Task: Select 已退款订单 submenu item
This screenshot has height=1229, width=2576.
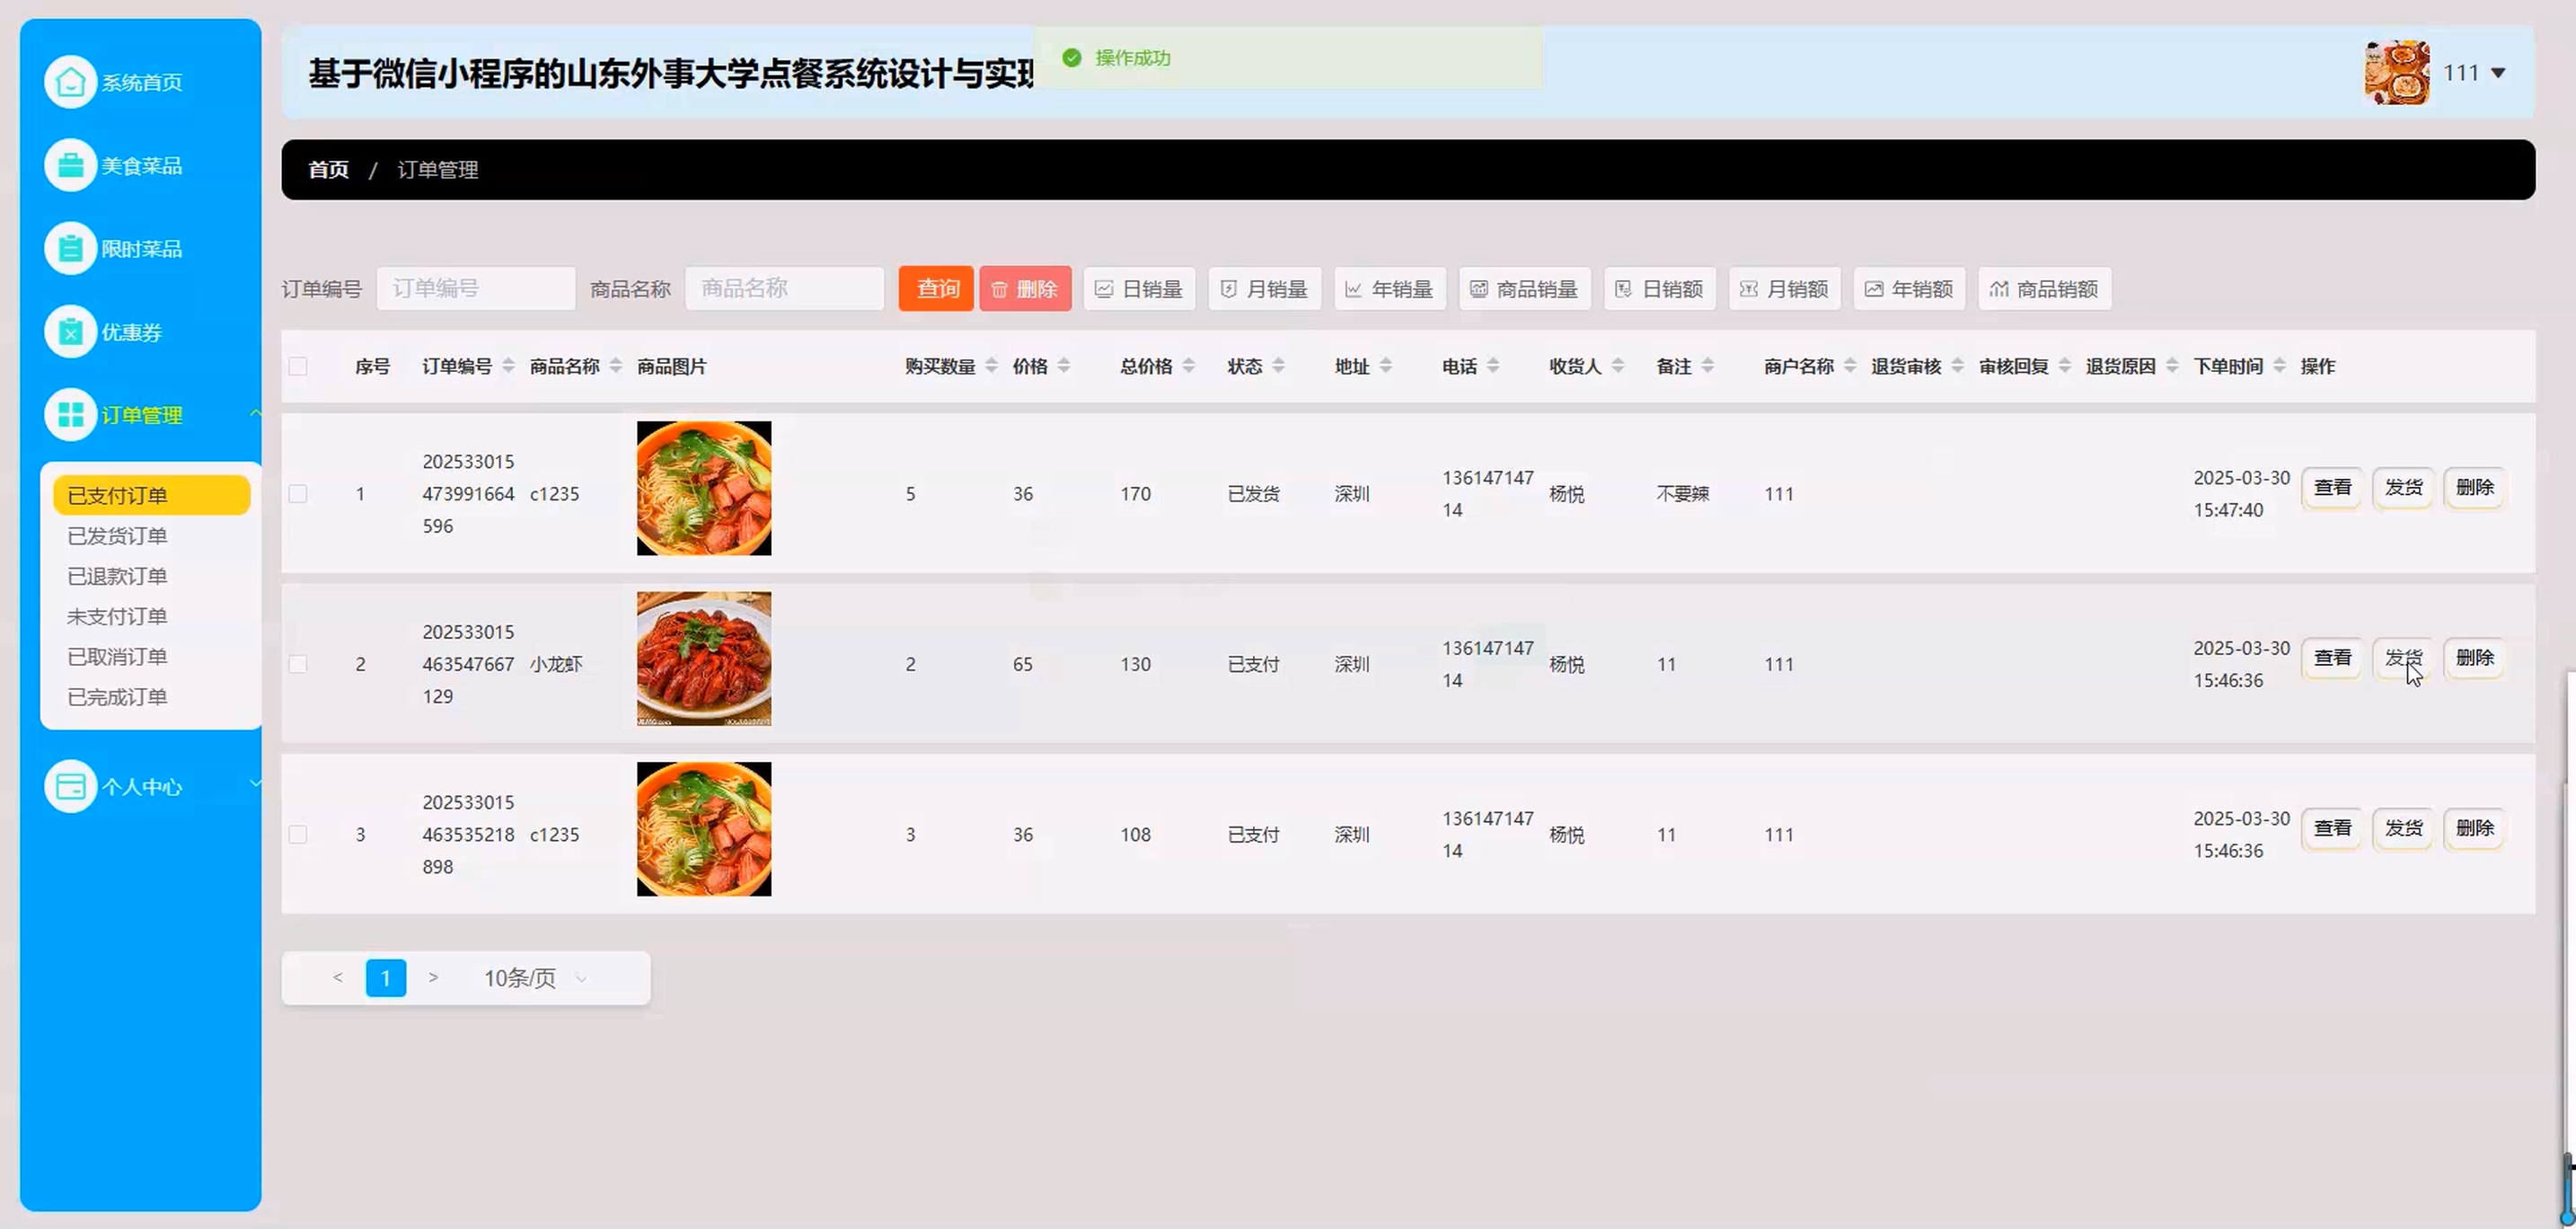Action: [x=117, y=576]
